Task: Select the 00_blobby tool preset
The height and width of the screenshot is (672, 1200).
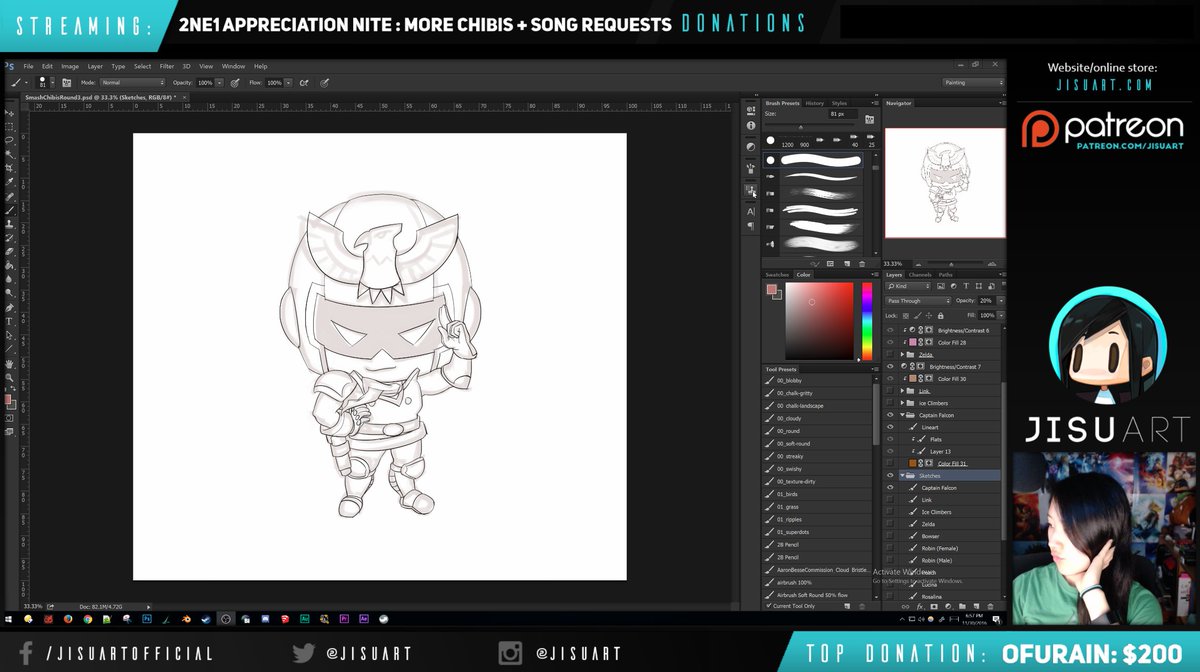Action: [789, 381]
